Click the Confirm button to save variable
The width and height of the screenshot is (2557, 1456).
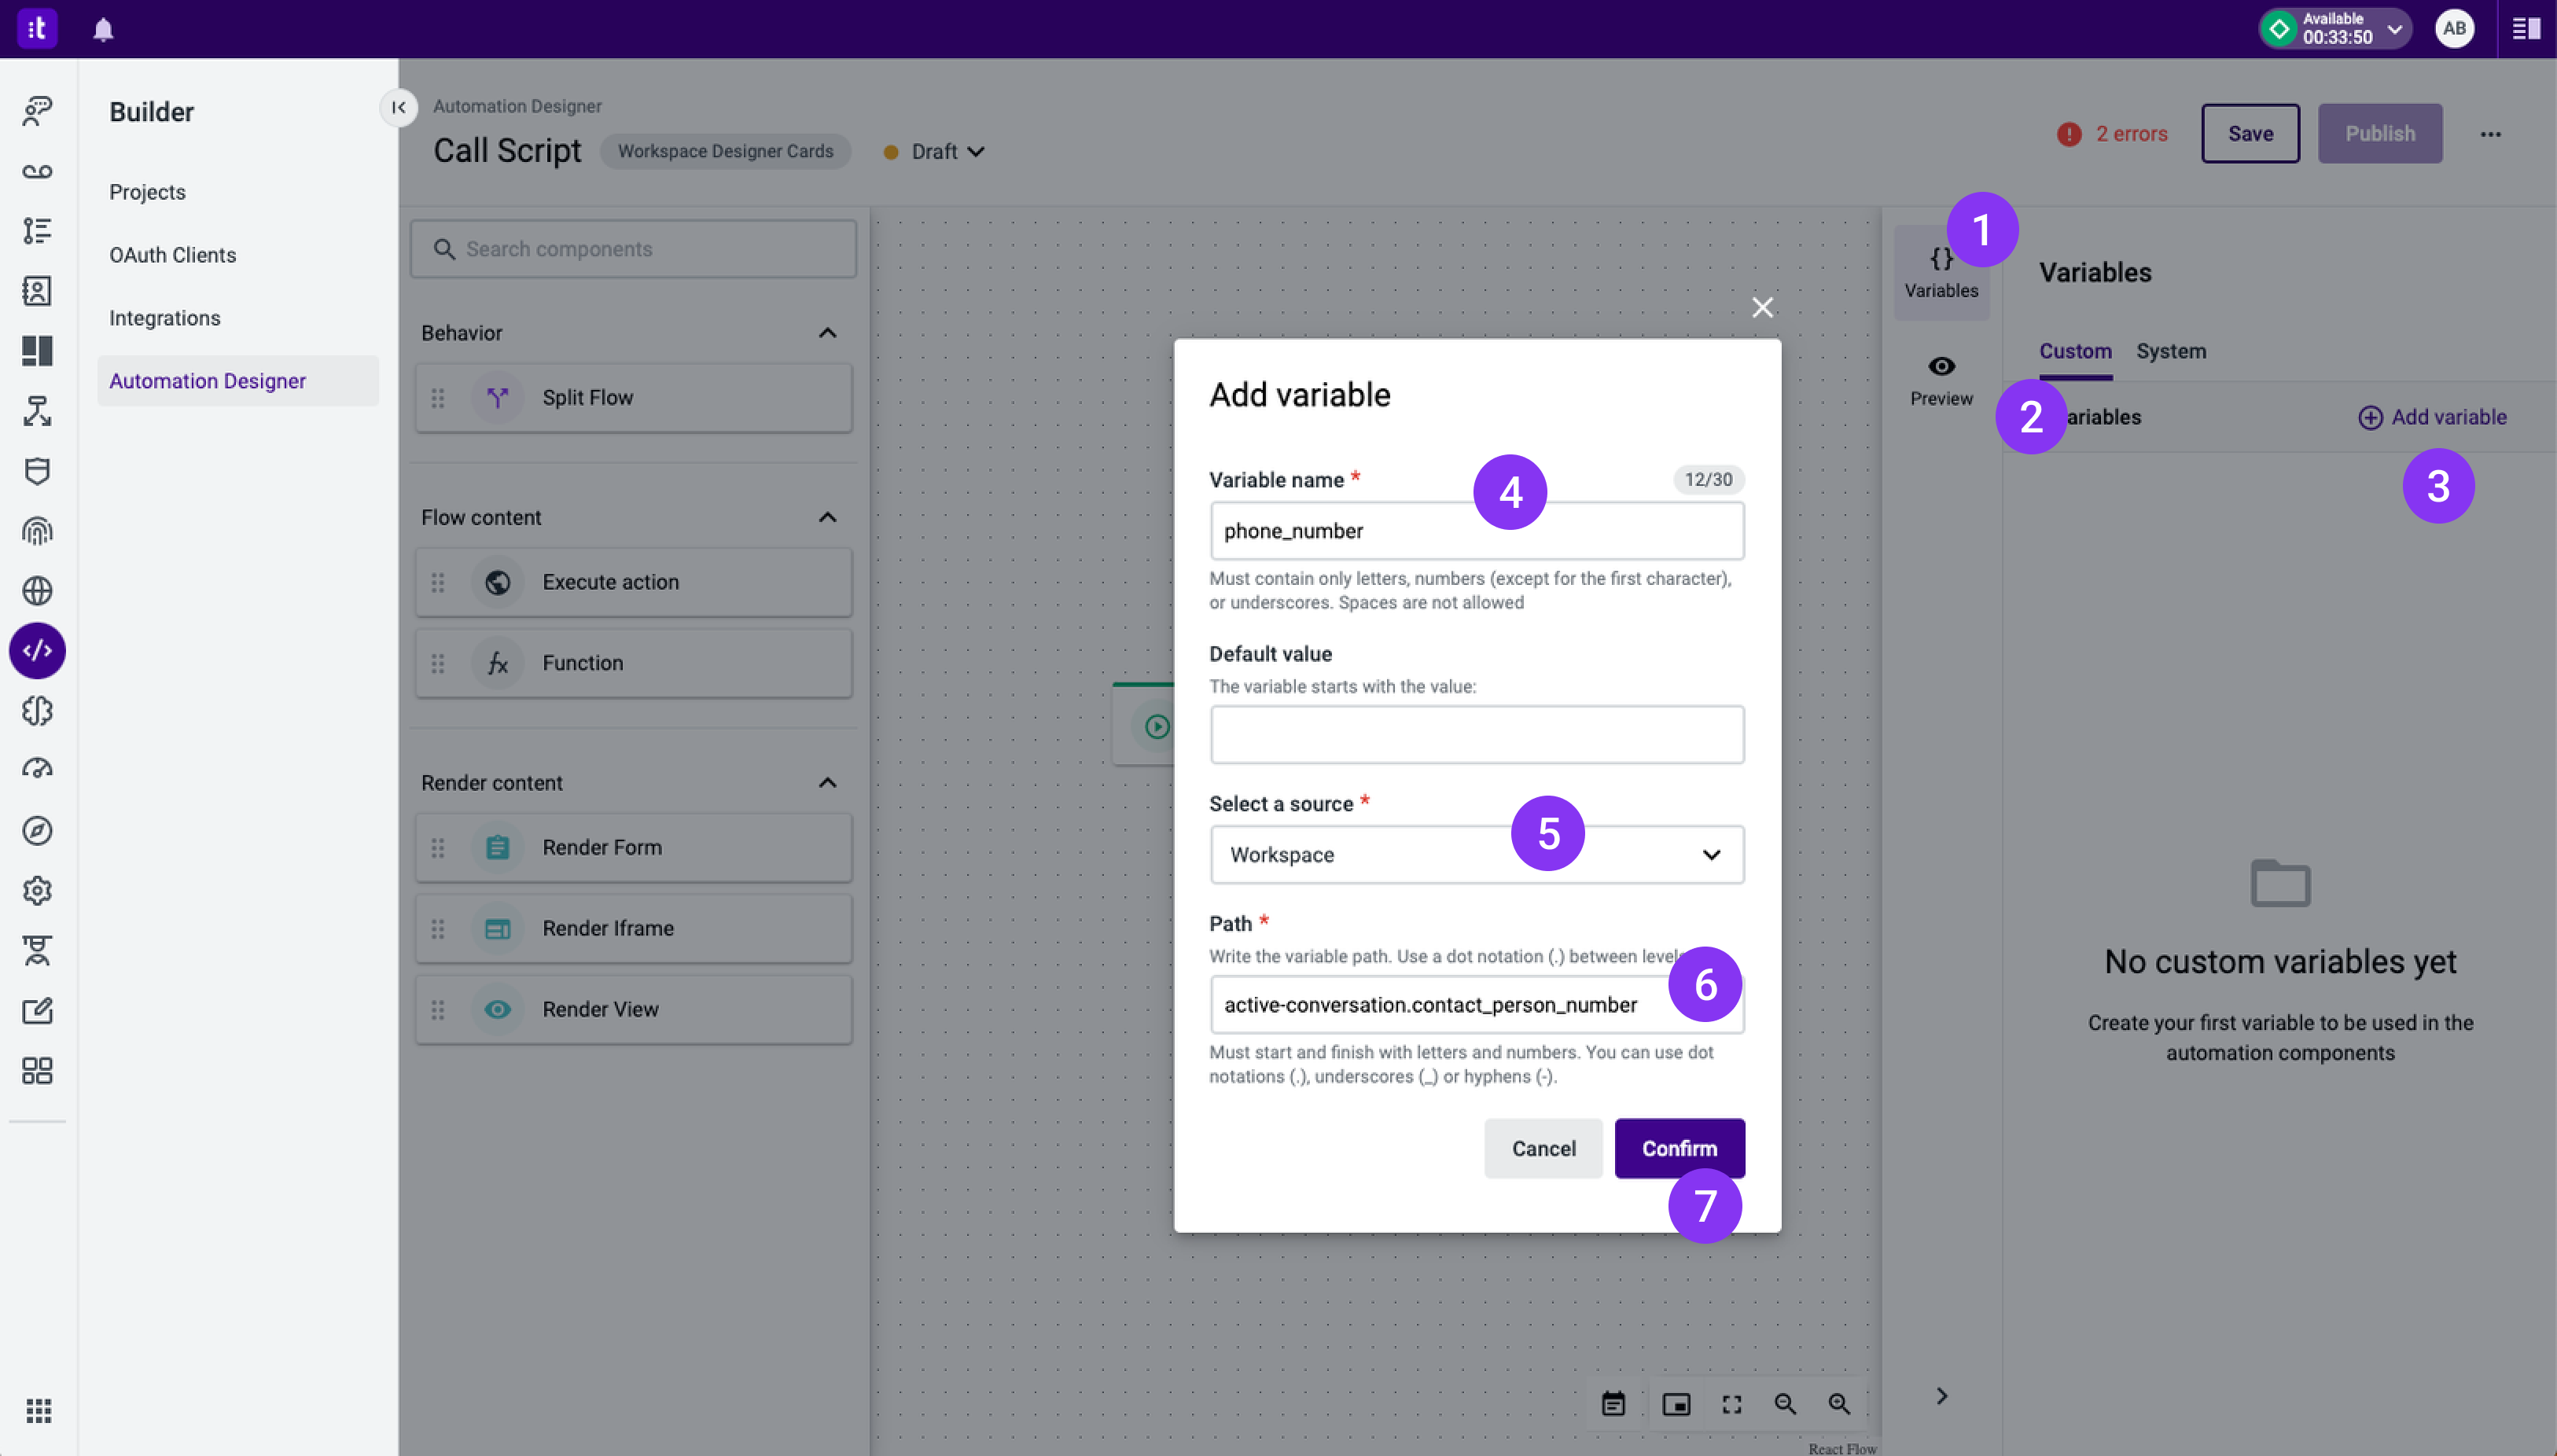pyautogui.click(x=1679, y=1149)
